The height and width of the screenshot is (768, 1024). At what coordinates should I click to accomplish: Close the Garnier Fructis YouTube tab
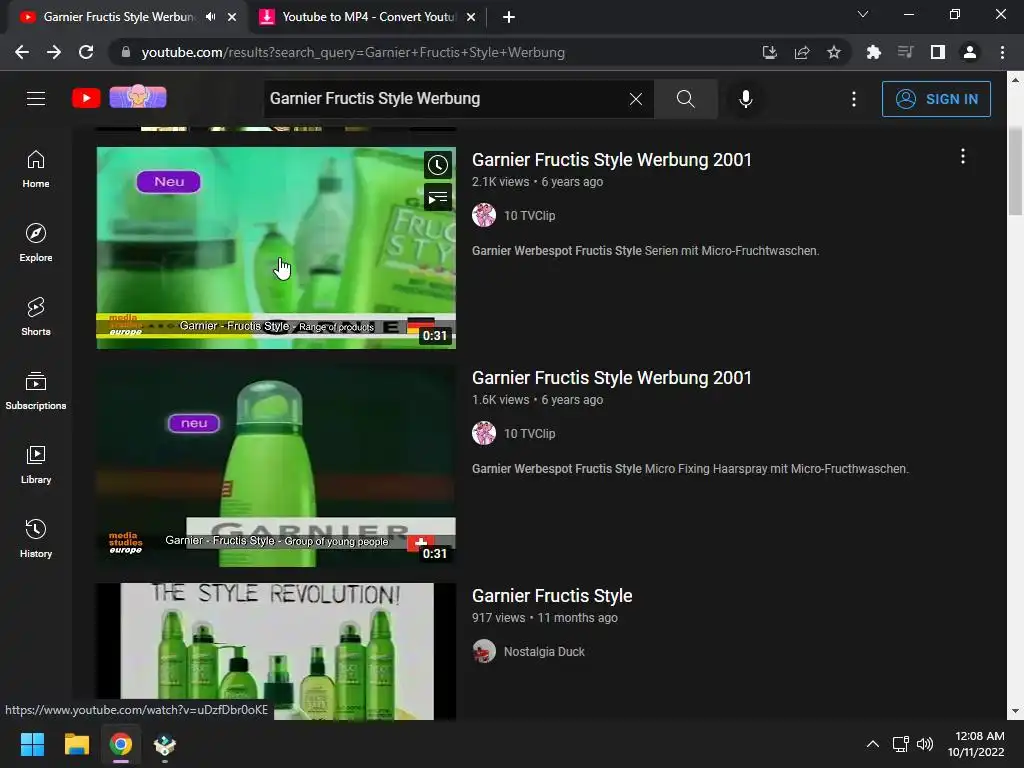[232, 18]
